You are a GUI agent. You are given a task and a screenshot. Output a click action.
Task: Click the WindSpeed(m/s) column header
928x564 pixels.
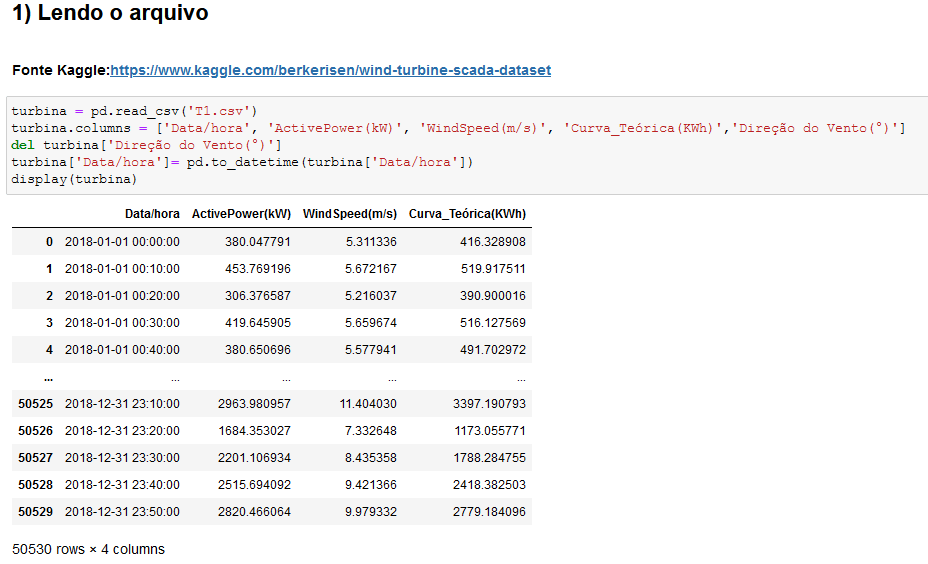pos(350,214)
